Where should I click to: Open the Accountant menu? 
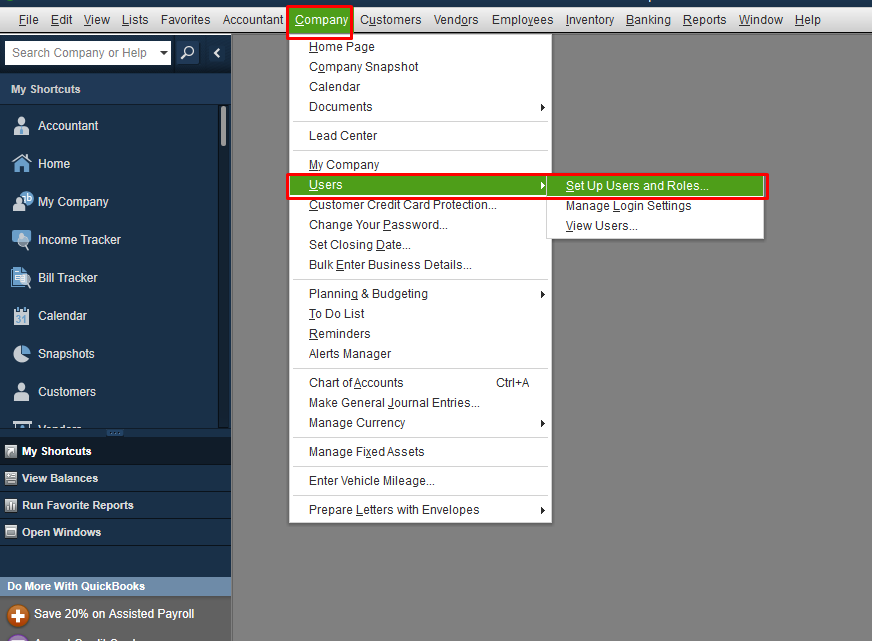coord(252,20)
